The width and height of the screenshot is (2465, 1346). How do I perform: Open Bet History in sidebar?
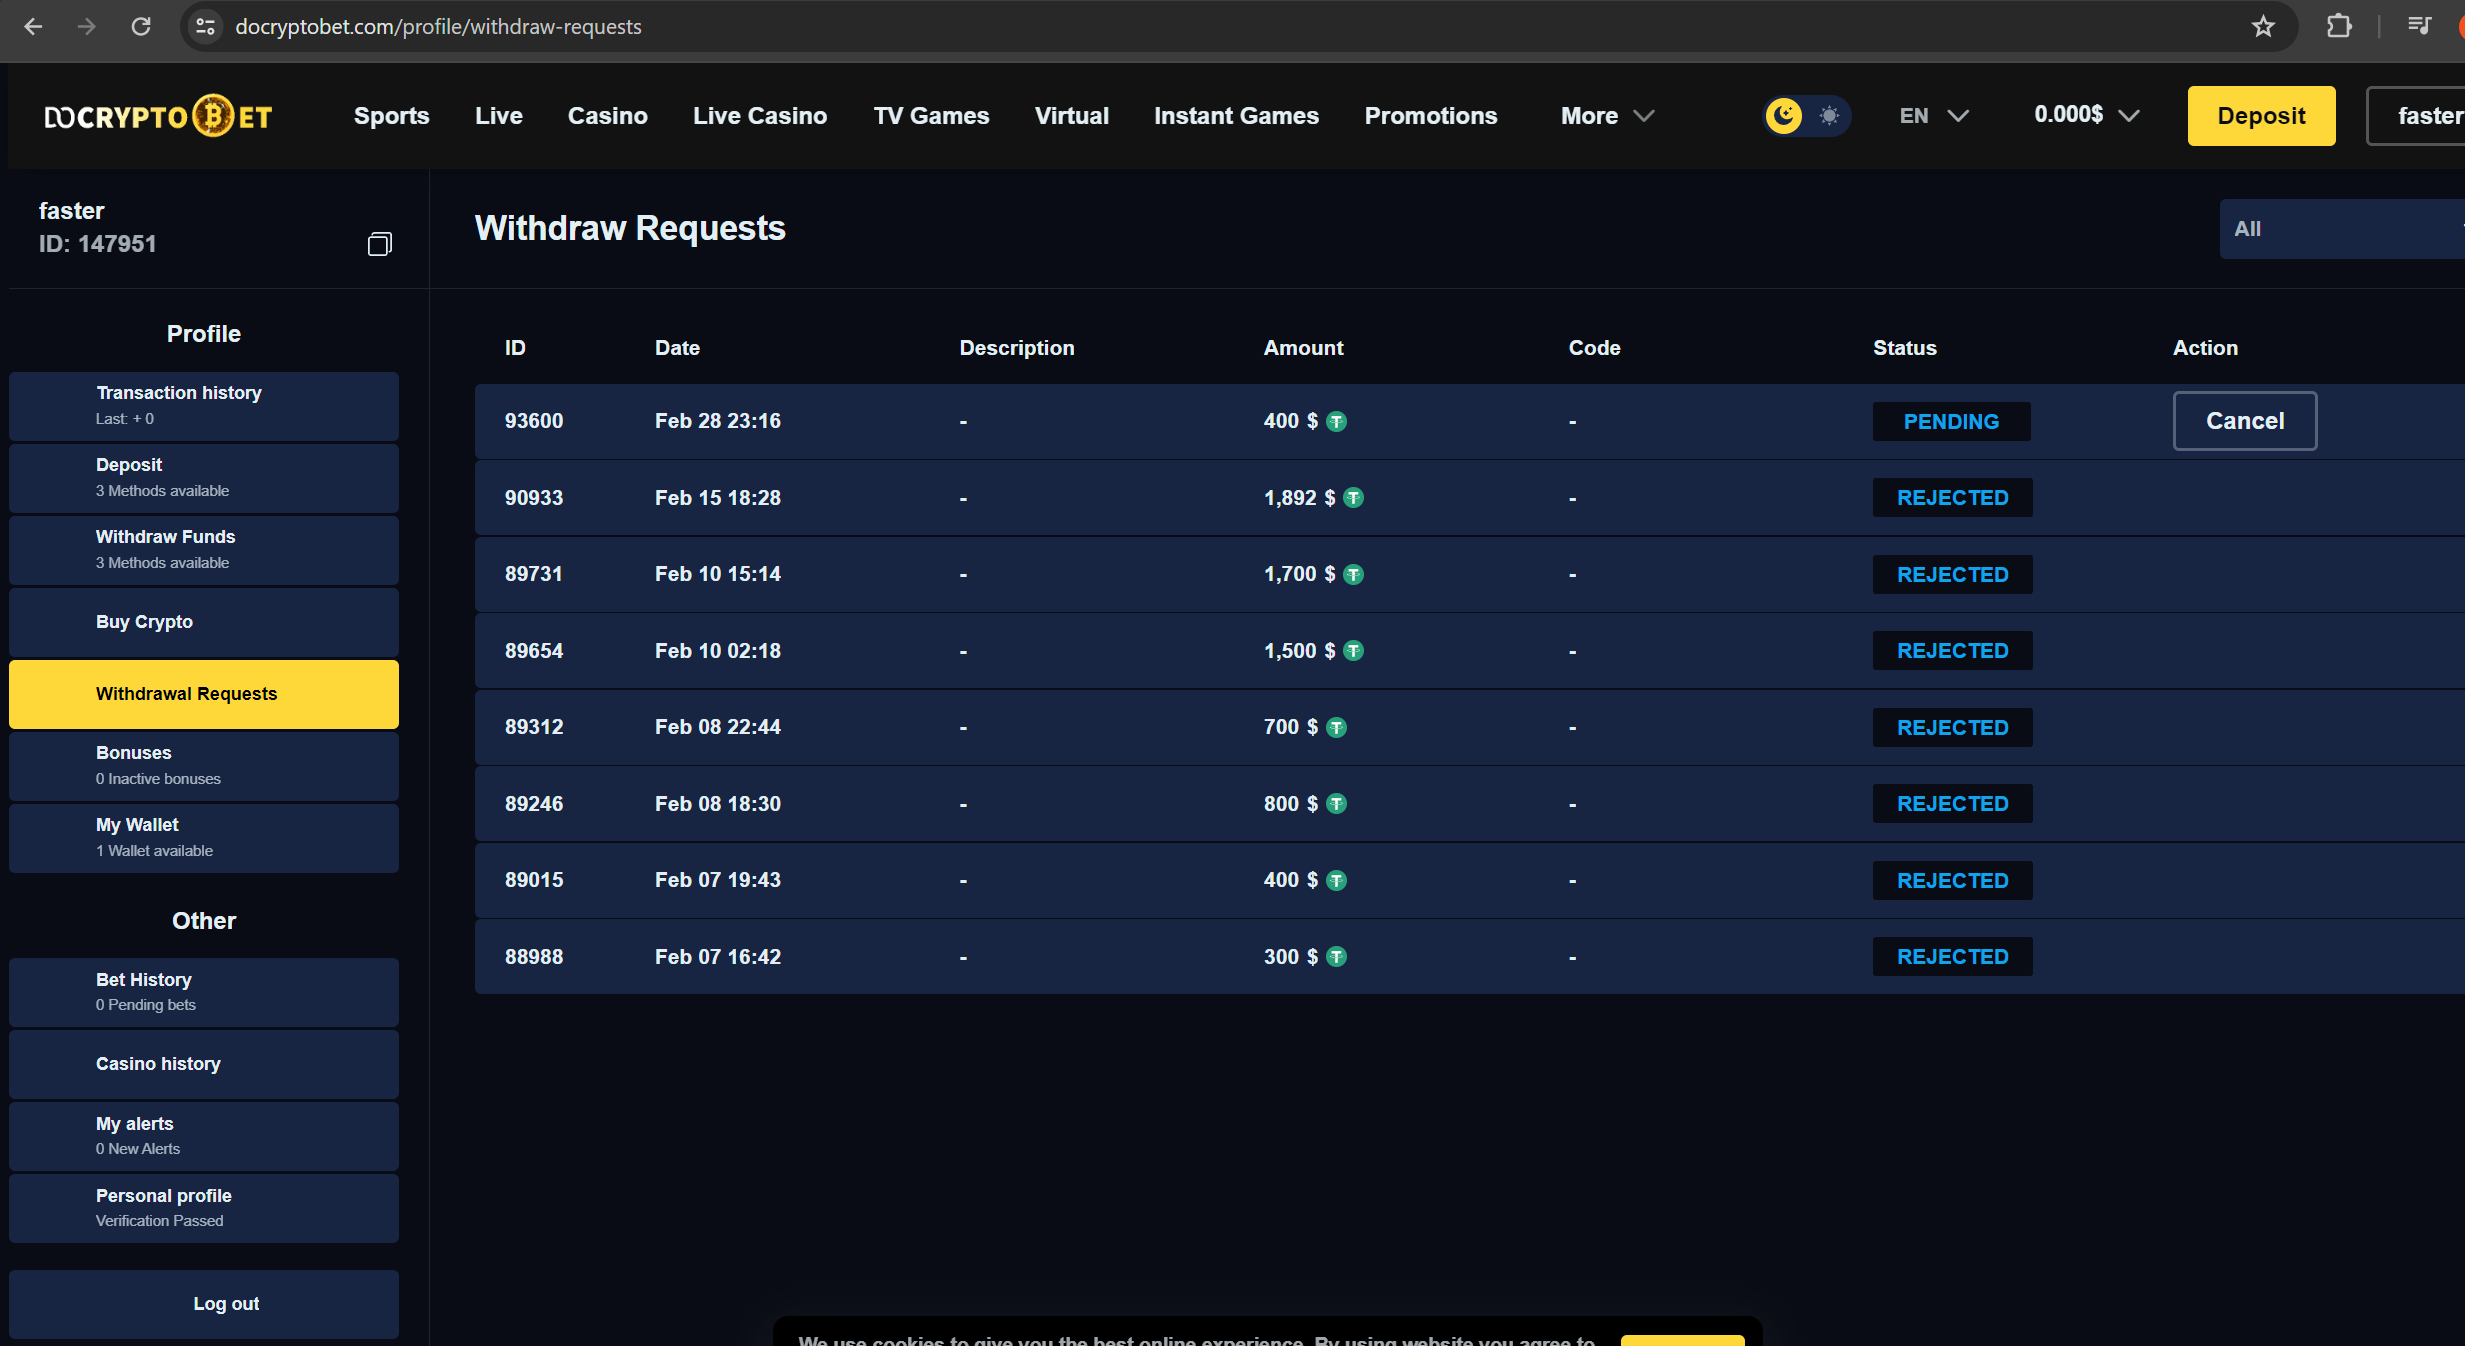click(204, 992)
